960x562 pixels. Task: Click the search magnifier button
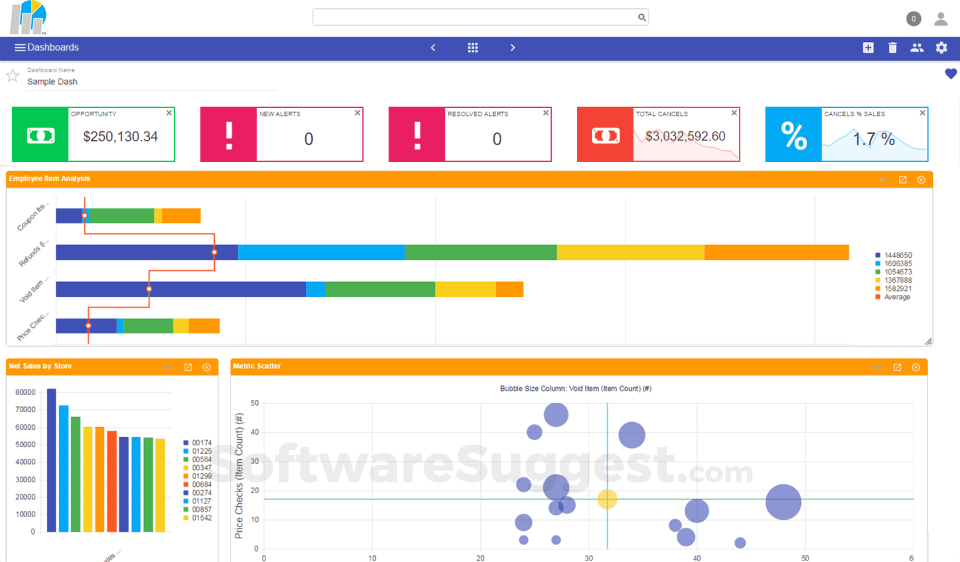coord(642,17)
